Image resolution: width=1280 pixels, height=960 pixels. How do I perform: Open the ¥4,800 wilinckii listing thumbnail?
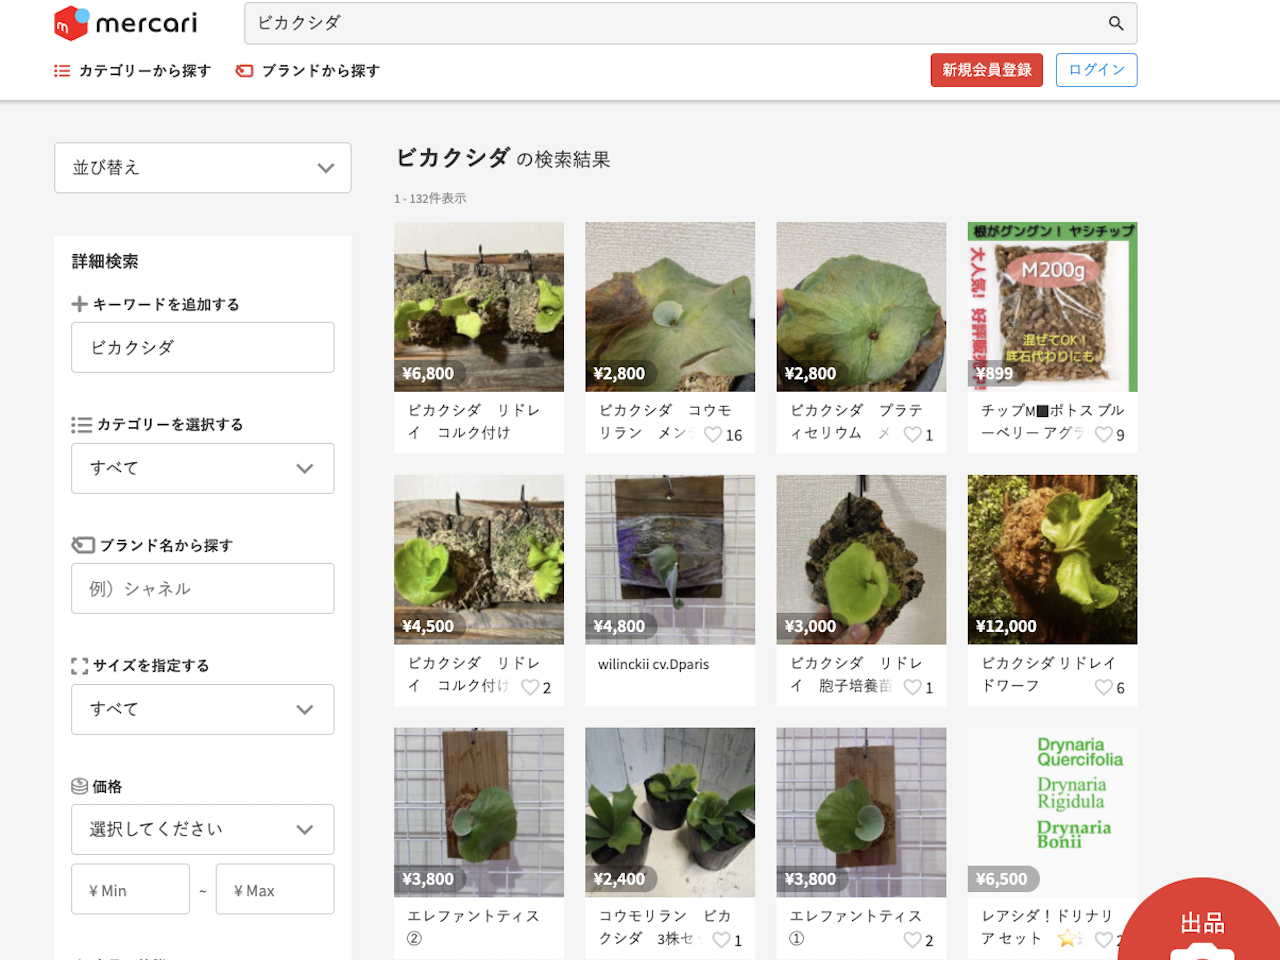(670, 559)
